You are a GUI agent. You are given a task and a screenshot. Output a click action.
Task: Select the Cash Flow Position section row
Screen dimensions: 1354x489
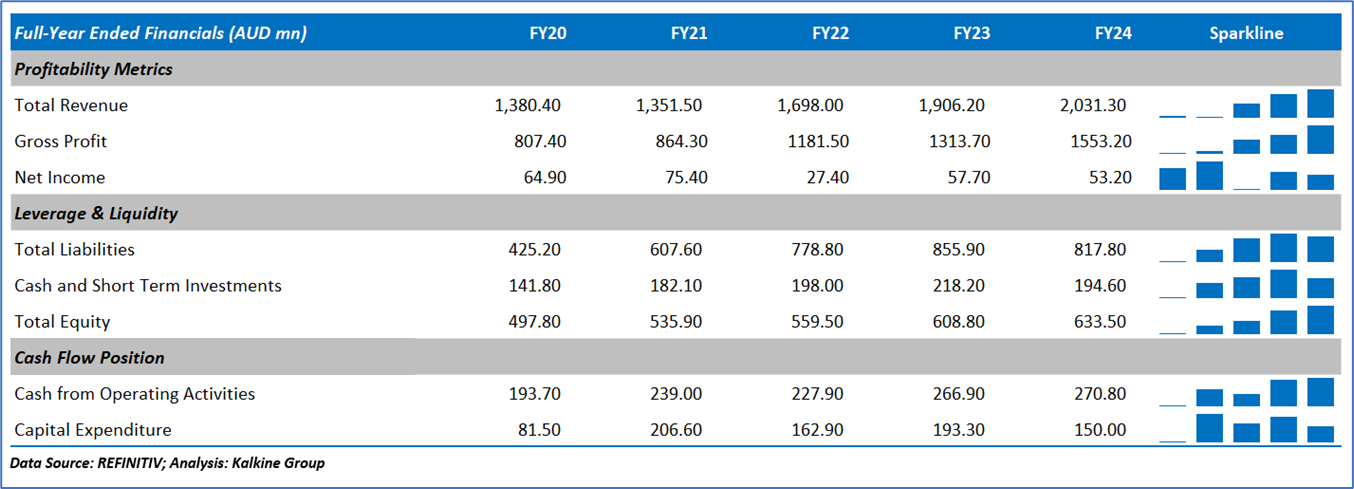pos(90,357)
